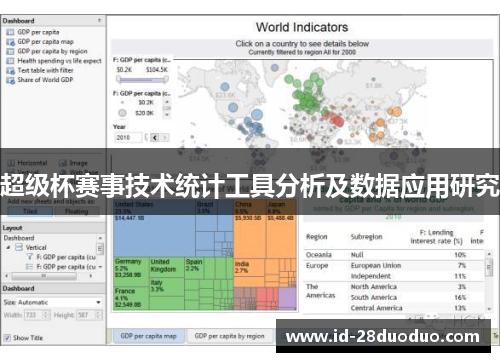The width and height of the screenshot is (500, 362).
Task: Select the Spain treemap cell
Action: (194, 268)
